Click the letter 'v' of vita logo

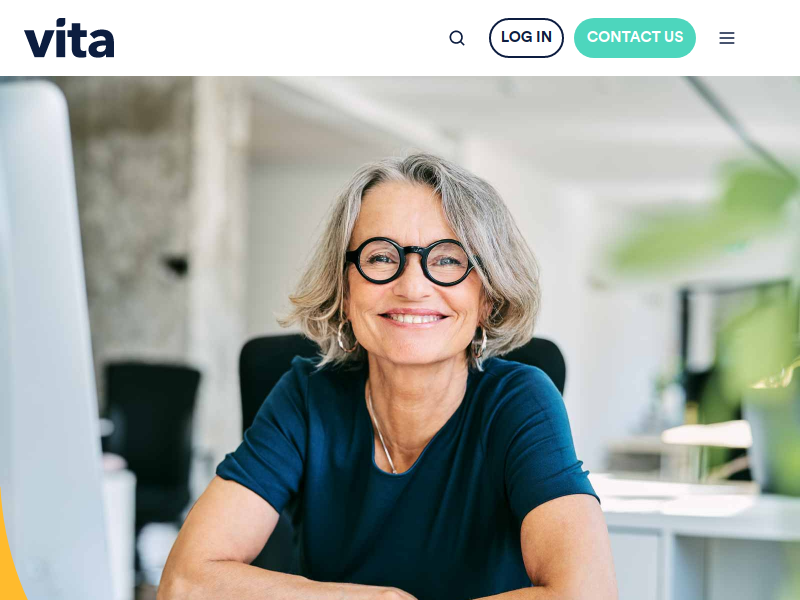pyautogui.click(x=38, y=42)
